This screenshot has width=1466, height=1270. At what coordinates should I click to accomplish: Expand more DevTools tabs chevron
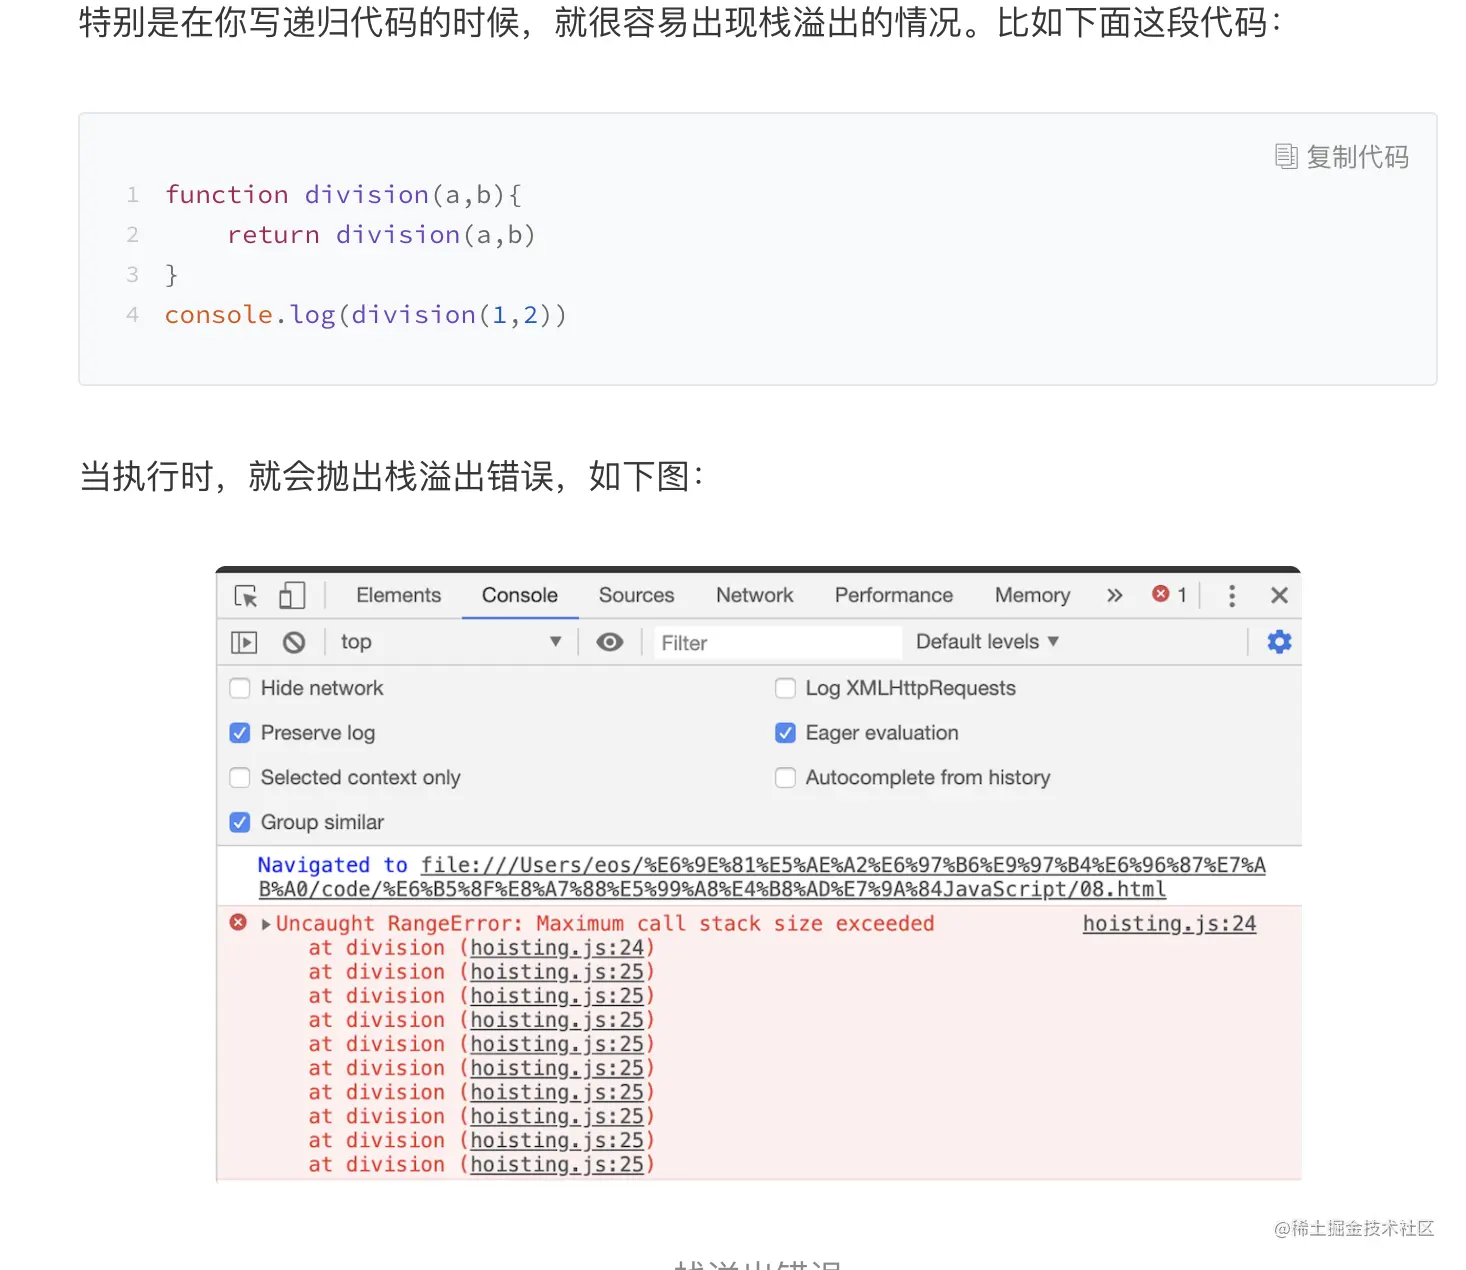pyautogui.click(x=1114, y=595)
